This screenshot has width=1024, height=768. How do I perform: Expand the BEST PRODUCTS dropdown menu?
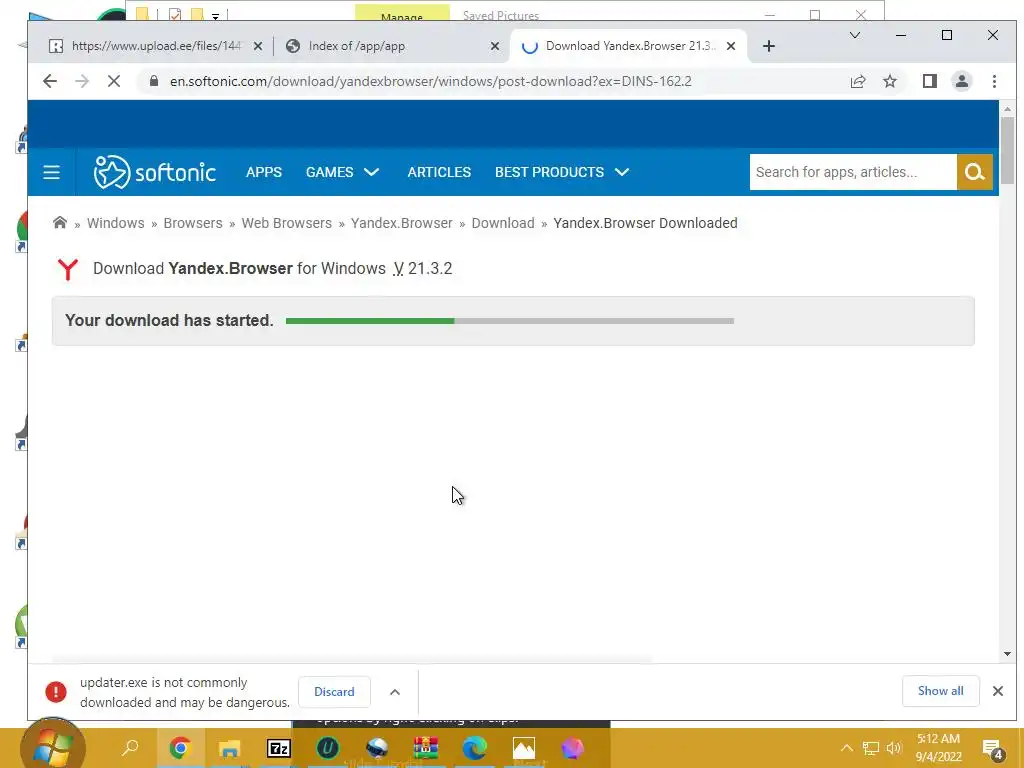tap(562, 172)
